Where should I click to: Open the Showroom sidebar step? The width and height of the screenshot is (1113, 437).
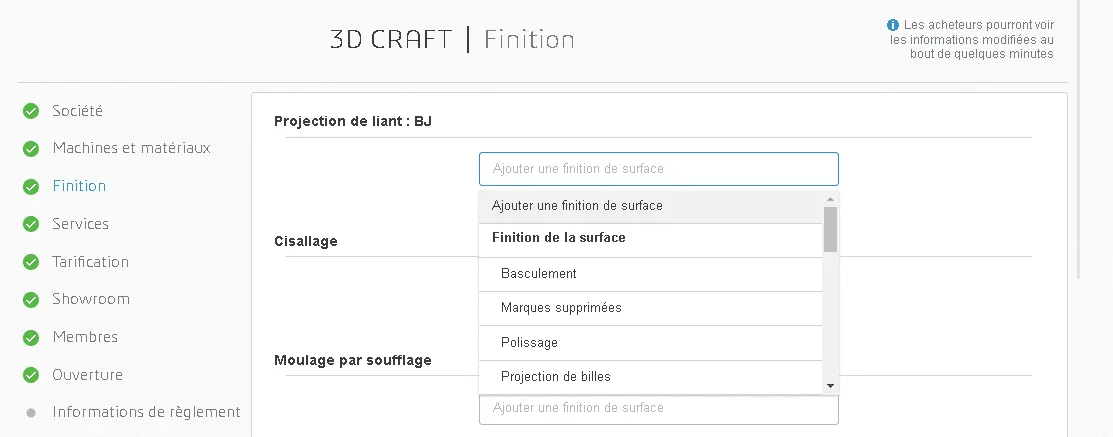91,299
